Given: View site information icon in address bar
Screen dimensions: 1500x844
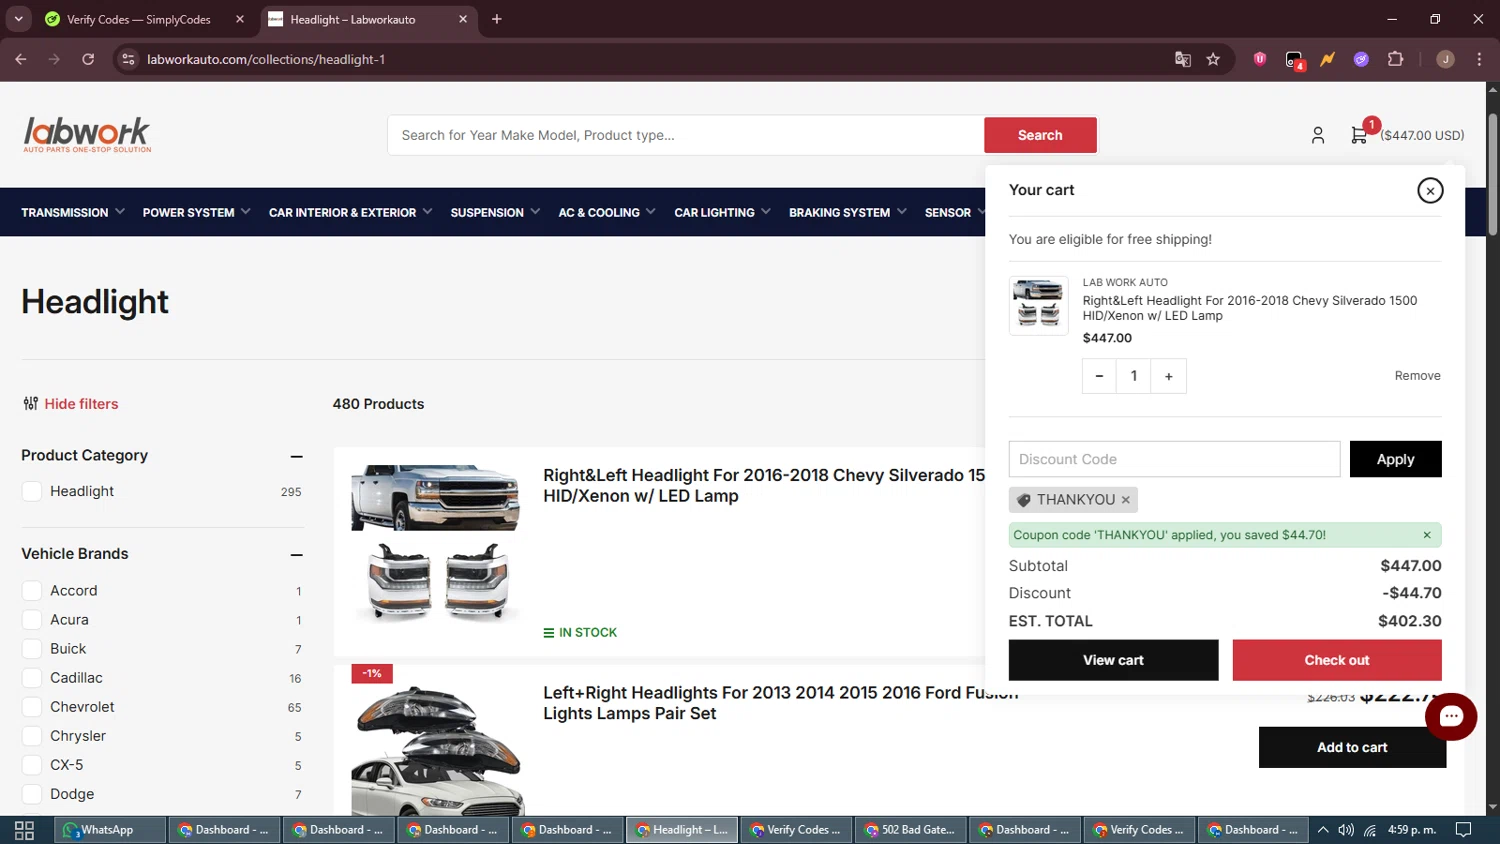Looking at the screenshot, I should (128, 59).
